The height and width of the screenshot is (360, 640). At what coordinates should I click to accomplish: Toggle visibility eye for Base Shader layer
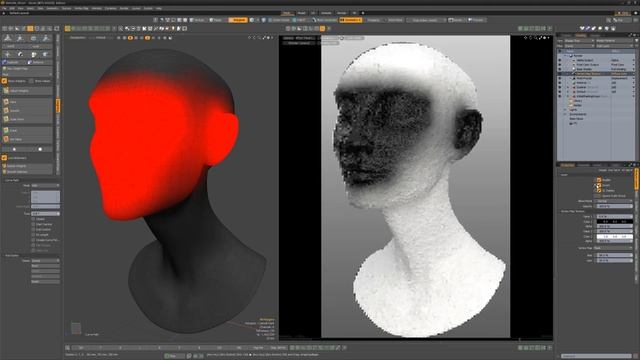click(560, 69)
